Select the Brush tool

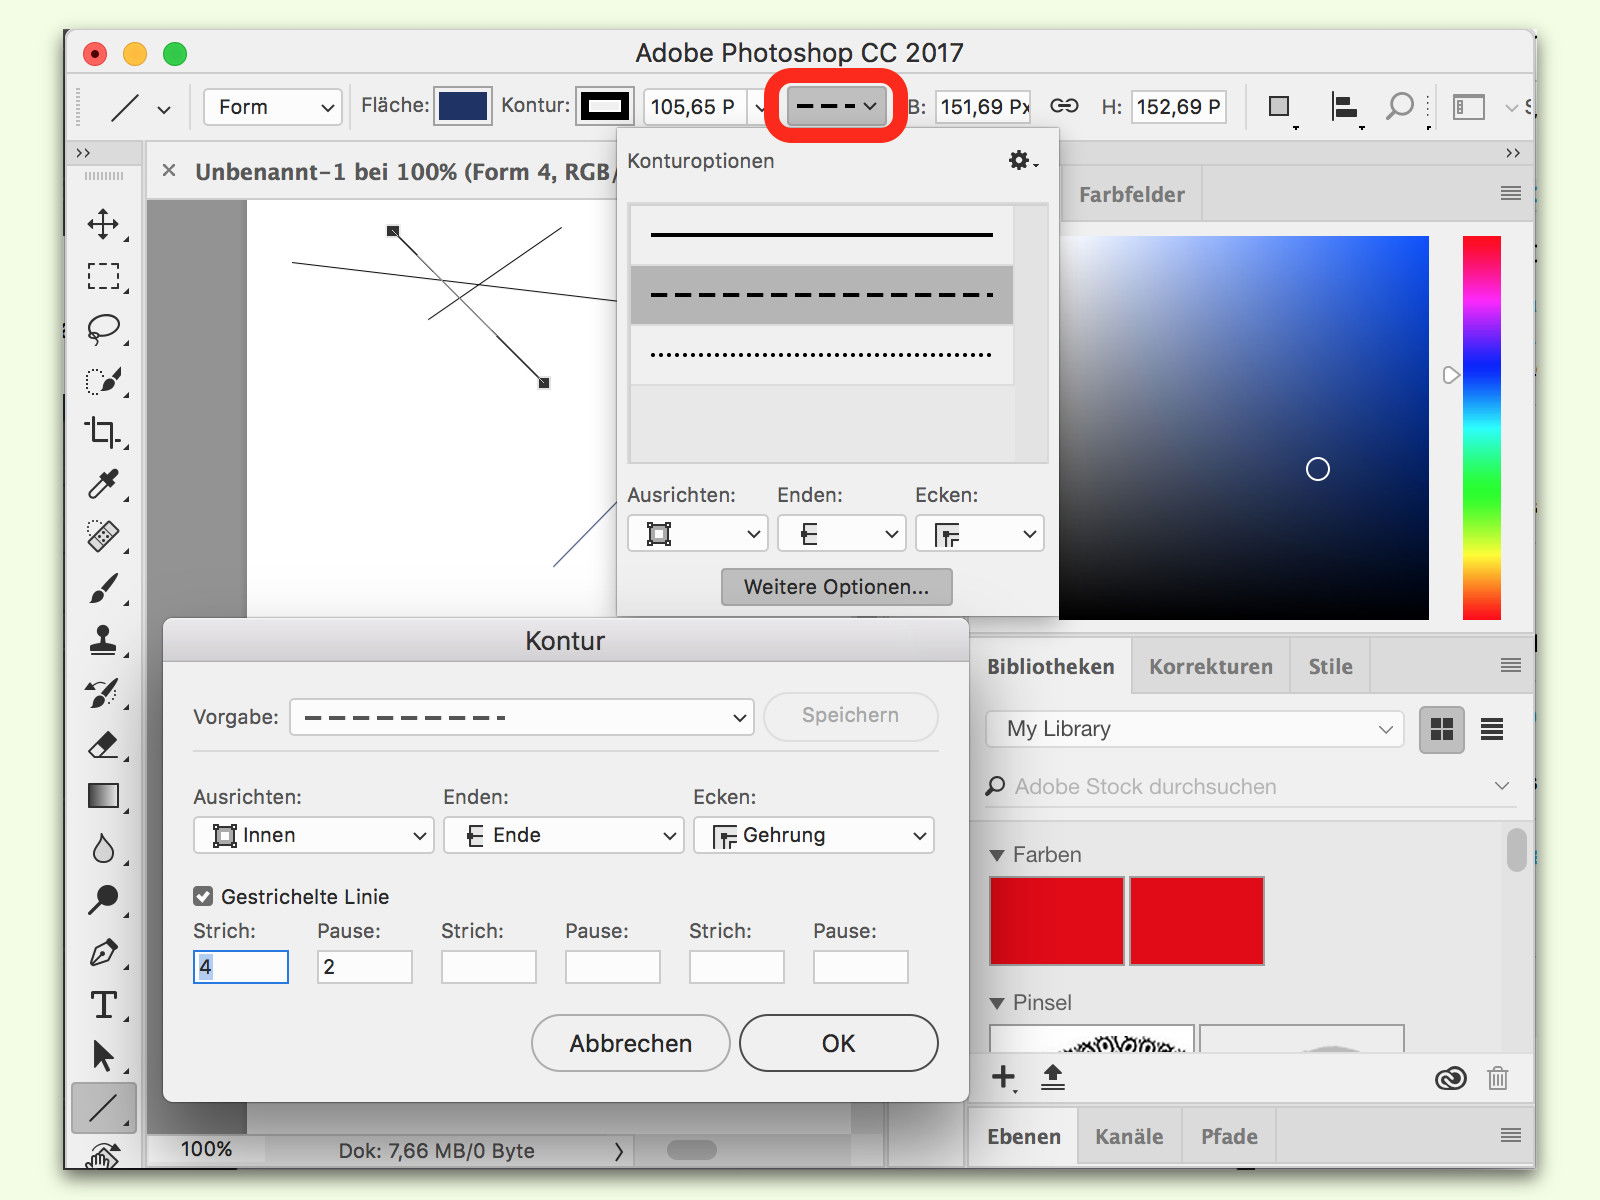pyautogui.click(x=103, y=588)
